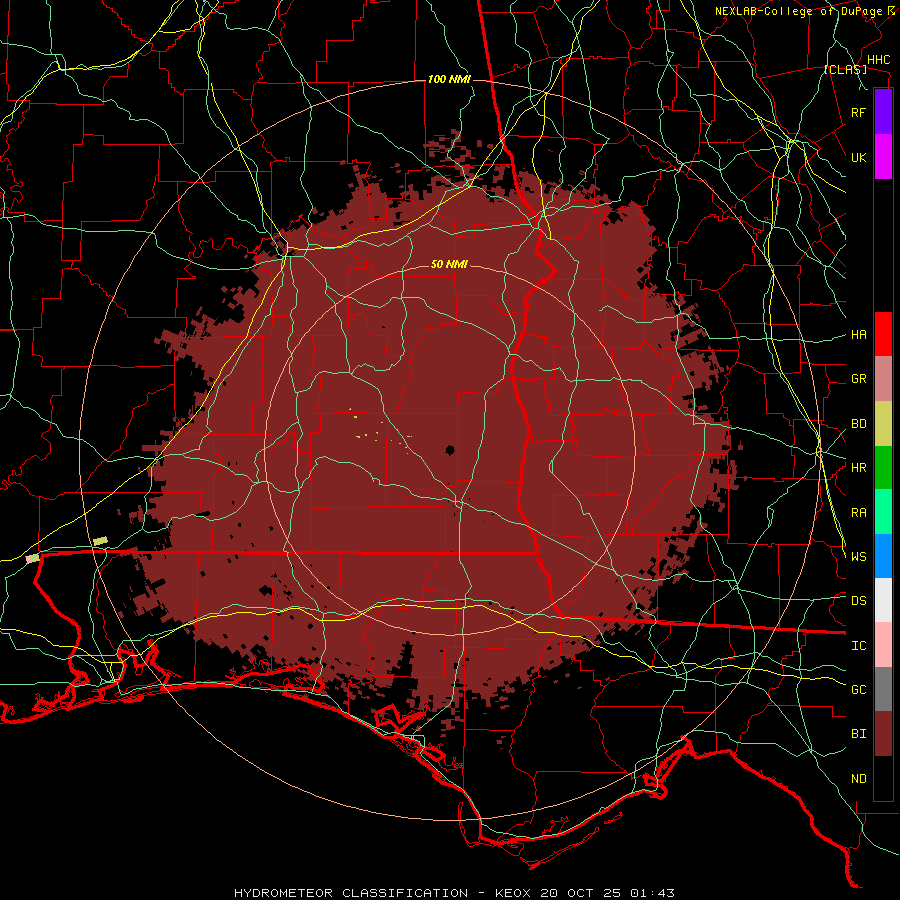Click the RF purple legend swatch
The height and width of the screenshot is (900, 900).
(883, 112)
